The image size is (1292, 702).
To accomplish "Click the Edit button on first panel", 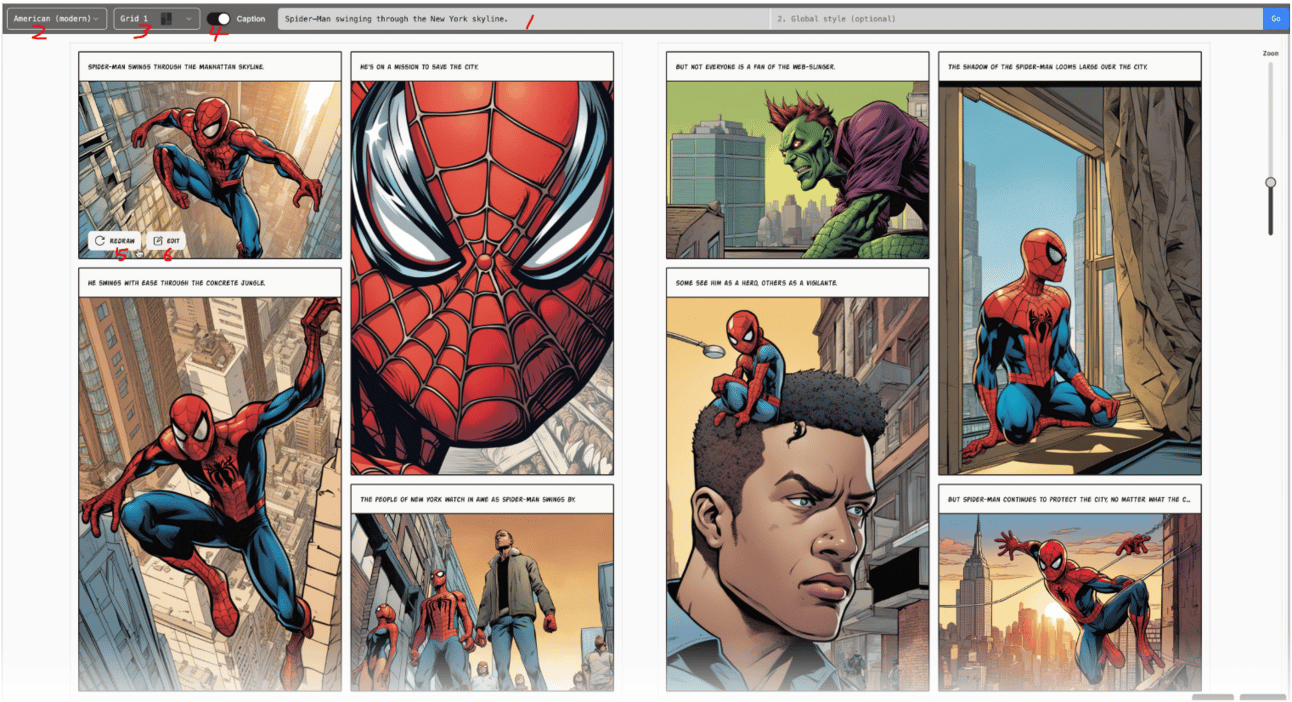I will pyautogui.click(x=167, y=241).
